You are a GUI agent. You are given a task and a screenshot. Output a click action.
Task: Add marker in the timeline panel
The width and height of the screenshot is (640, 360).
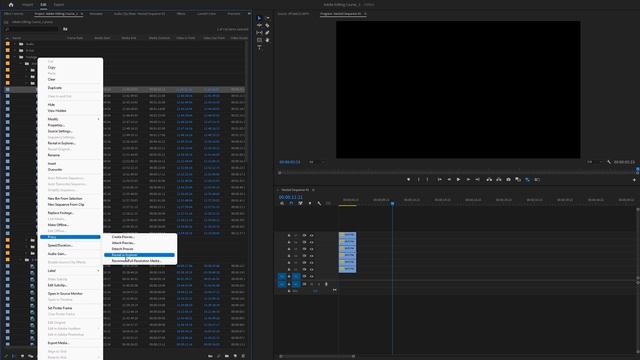(x=310, y=203)
